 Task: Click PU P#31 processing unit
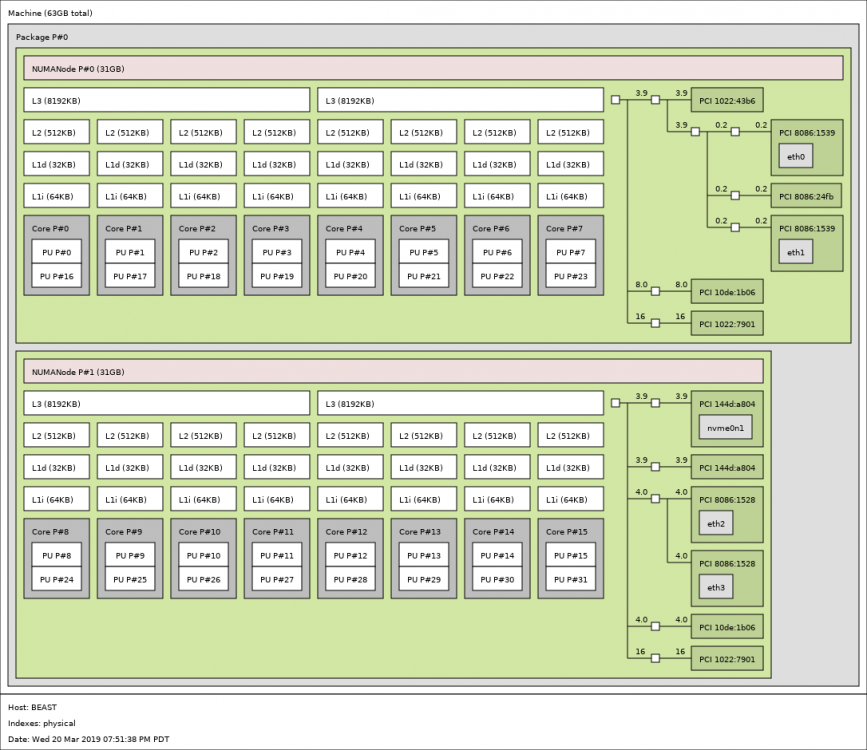pos(571,579)
